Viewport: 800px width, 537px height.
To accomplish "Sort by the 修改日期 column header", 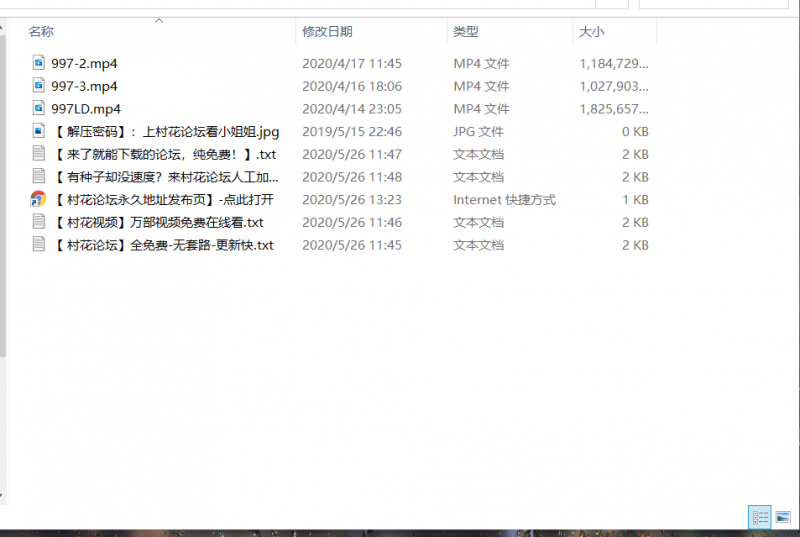I will pyautogui.click(x=327, y=32).
